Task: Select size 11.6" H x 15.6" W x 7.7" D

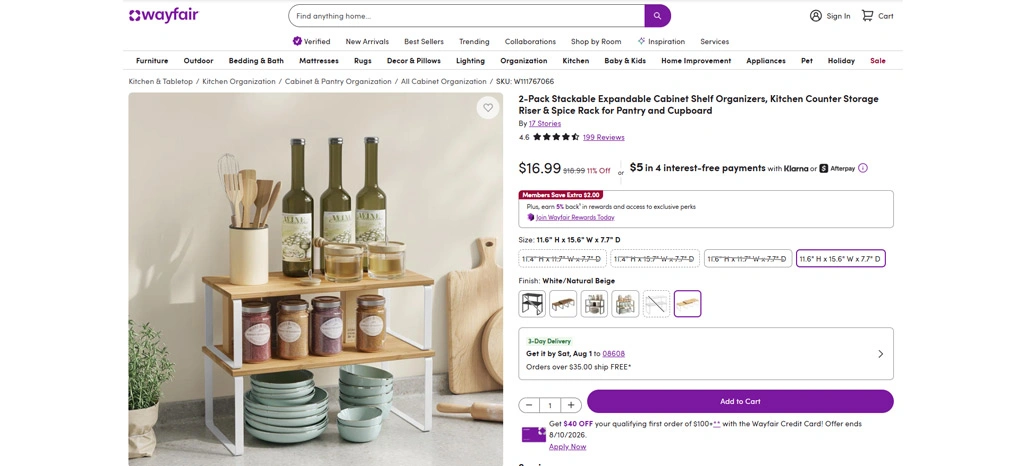Action: tap(840, 259)
